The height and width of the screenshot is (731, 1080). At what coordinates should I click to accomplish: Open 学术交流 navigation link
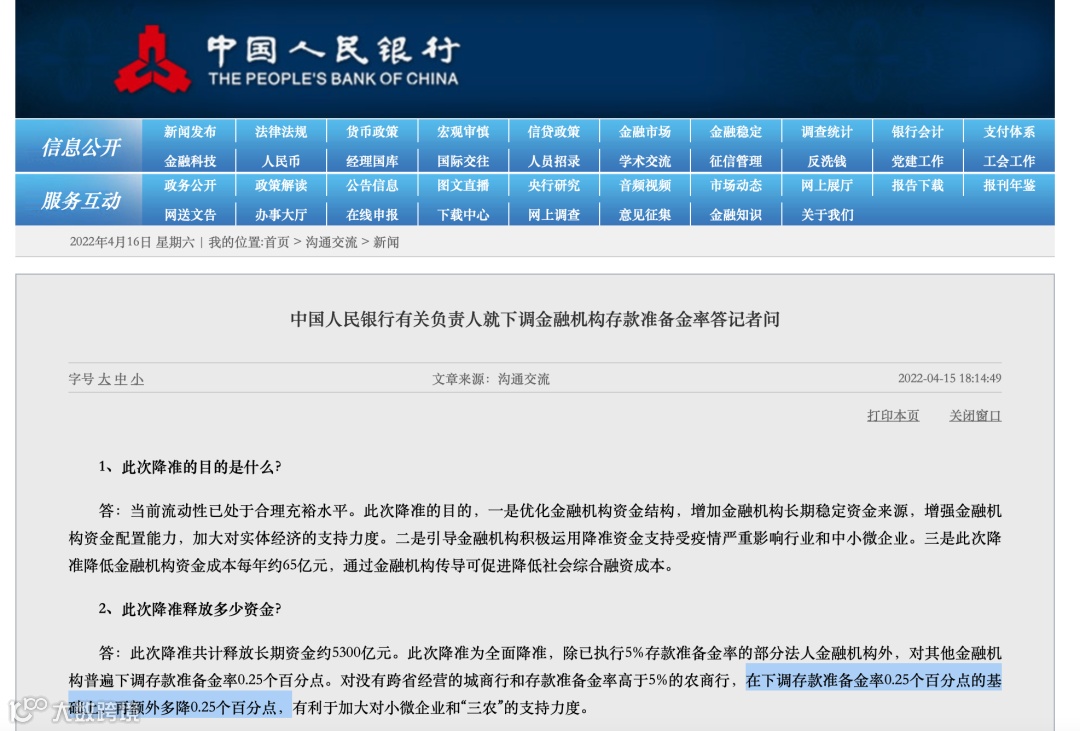pyautogui.click(x=645, y=161)
